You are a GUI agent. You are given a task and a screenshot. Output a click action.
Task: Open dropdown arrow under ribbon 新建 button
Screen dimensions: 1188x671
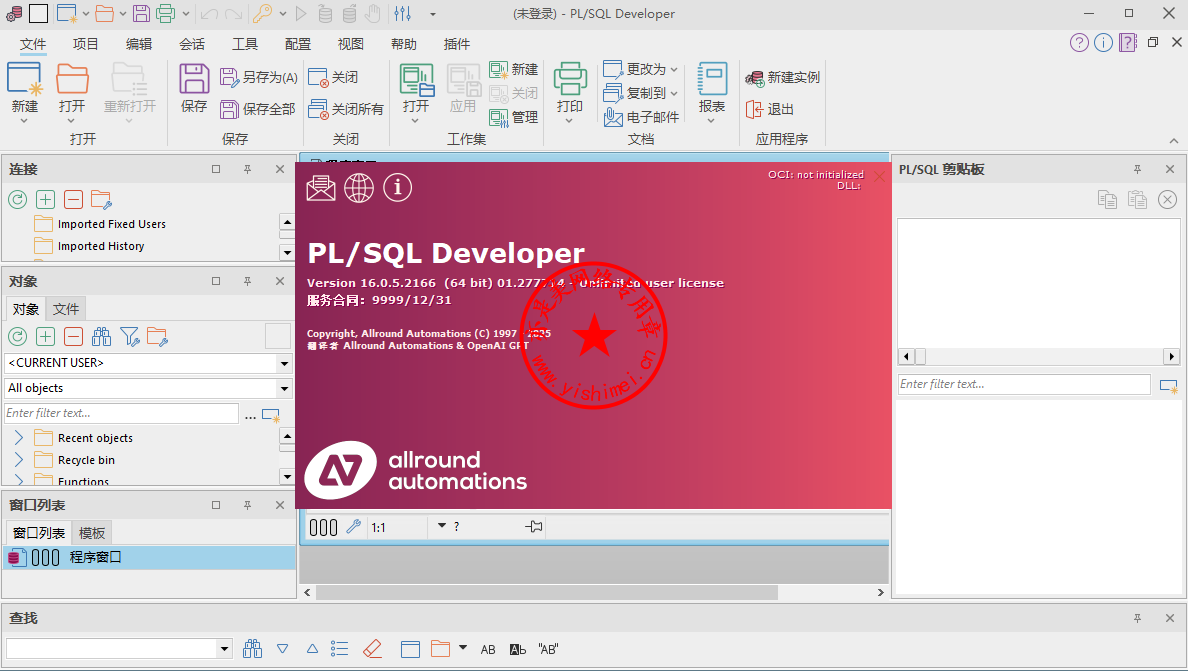24,121
